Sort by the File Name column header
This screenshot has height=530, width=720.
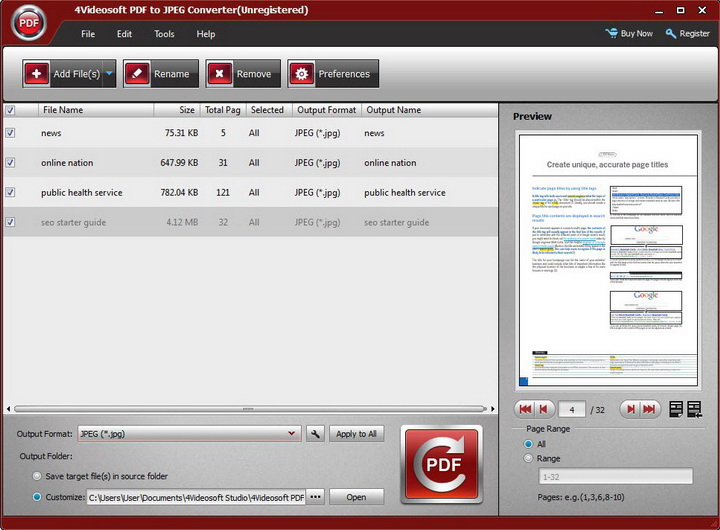[x=96, y=110]
